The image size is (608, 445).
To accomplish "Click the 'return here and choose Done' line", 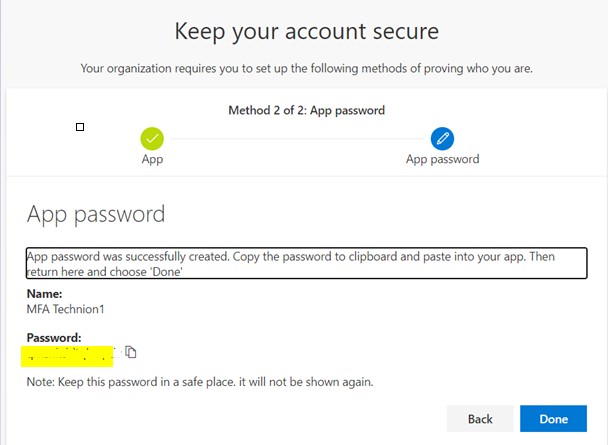I will tap(104, 272).
